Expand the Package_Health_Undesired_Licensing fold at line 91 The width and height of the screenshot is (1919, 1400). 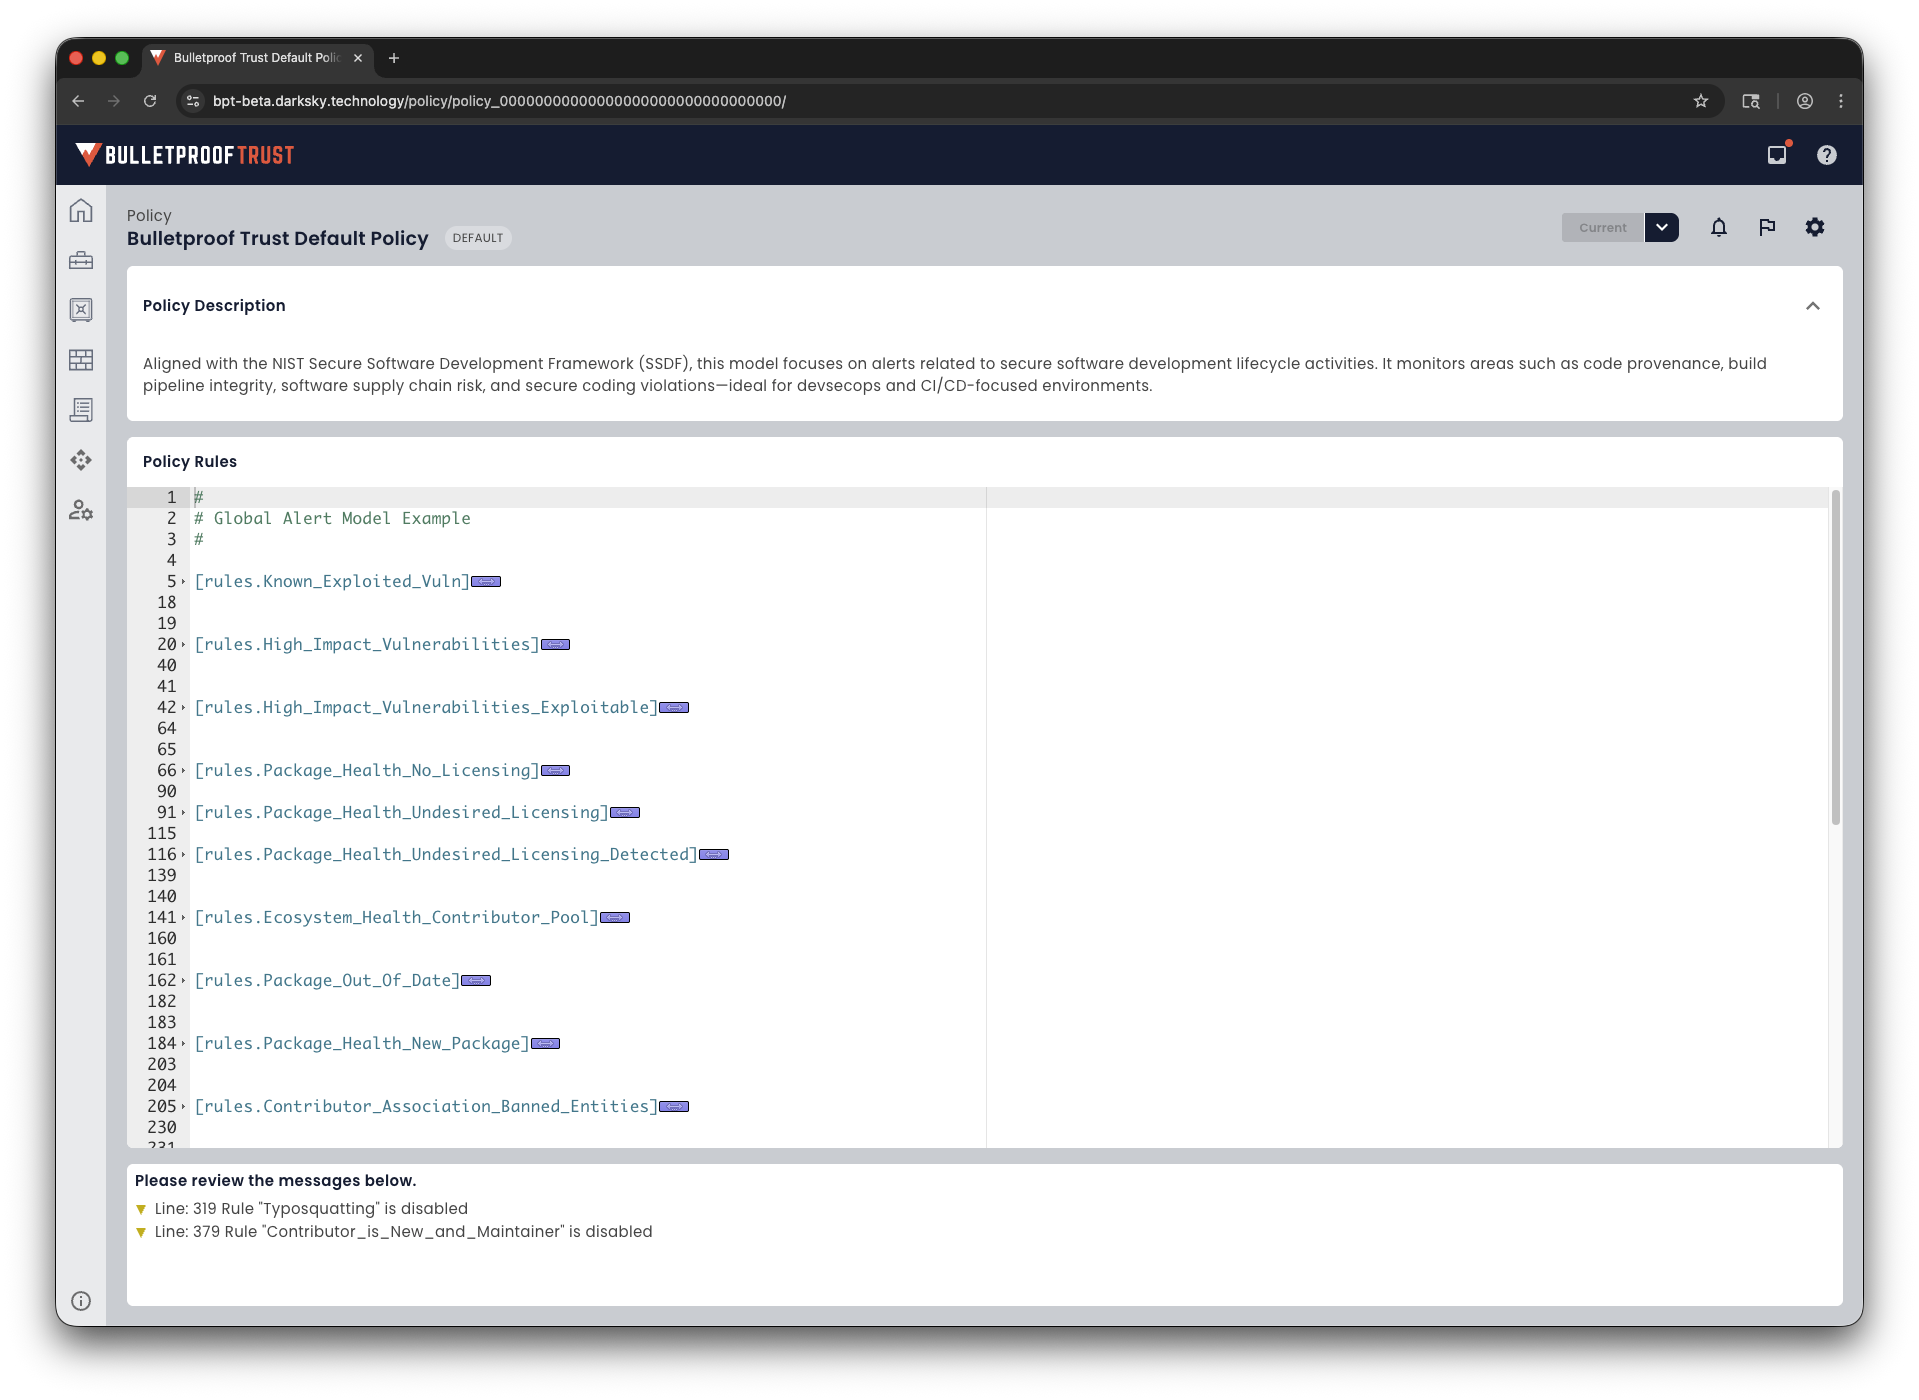point(183,813)
